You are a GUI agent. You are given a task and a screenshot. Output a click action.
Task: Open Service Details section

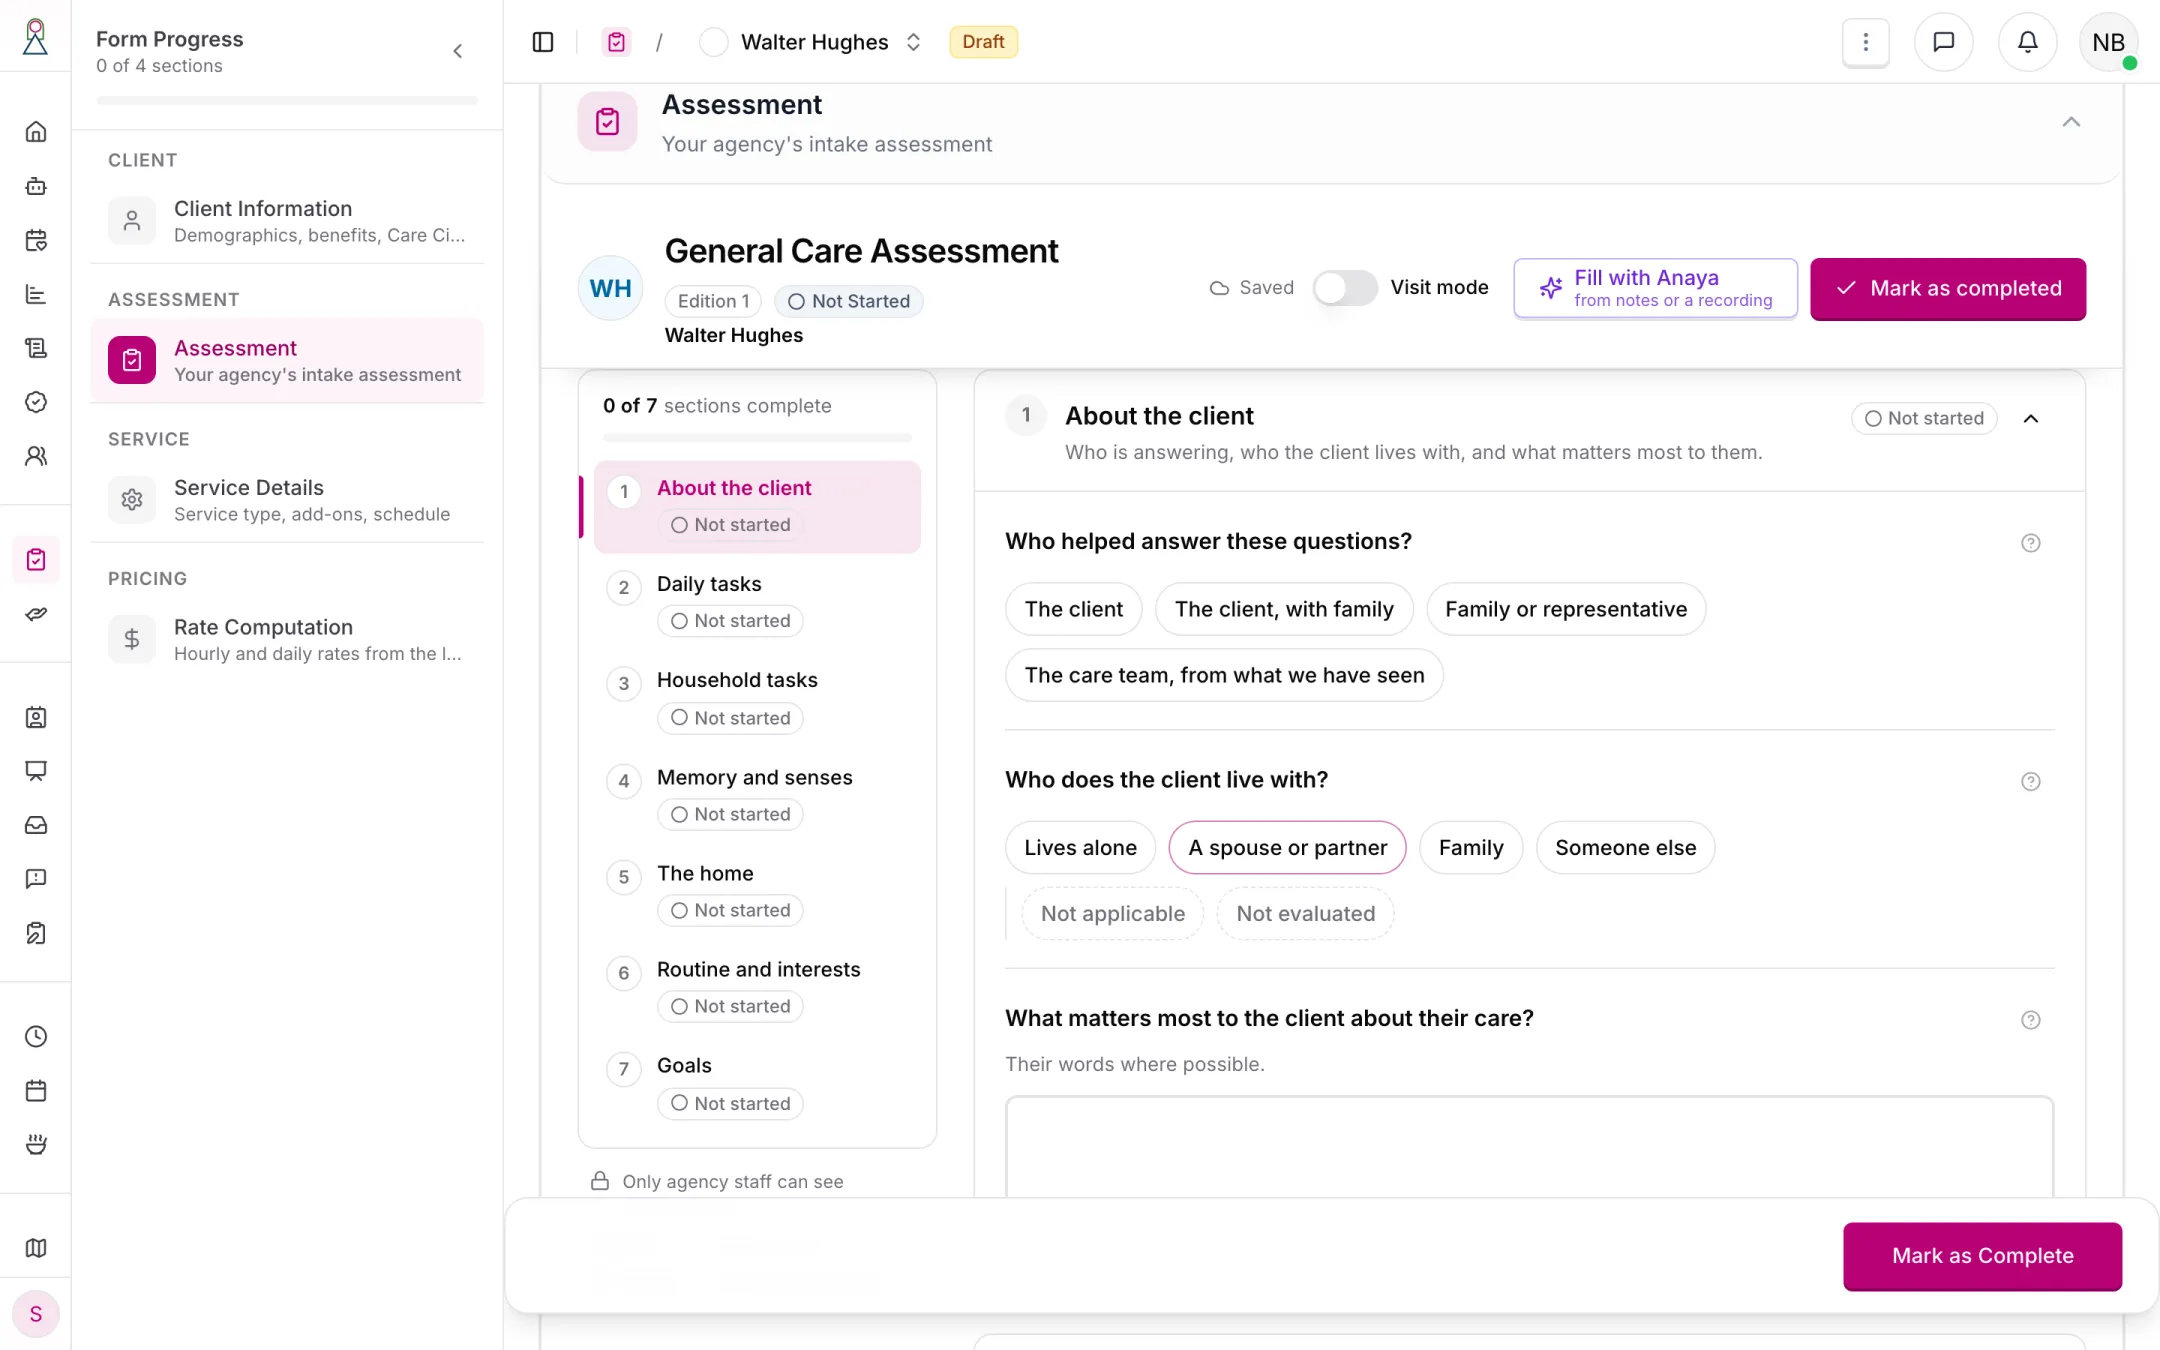[x=287, y=500]
